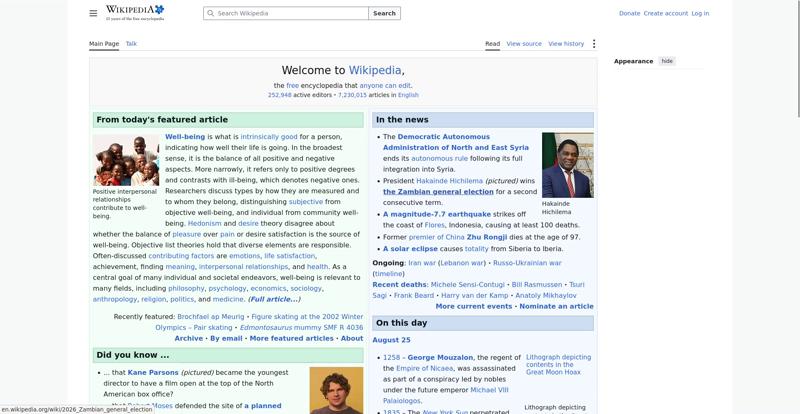Open the three-dot more options menu
This screenshot has width=800, height=414.
(593, 44)
